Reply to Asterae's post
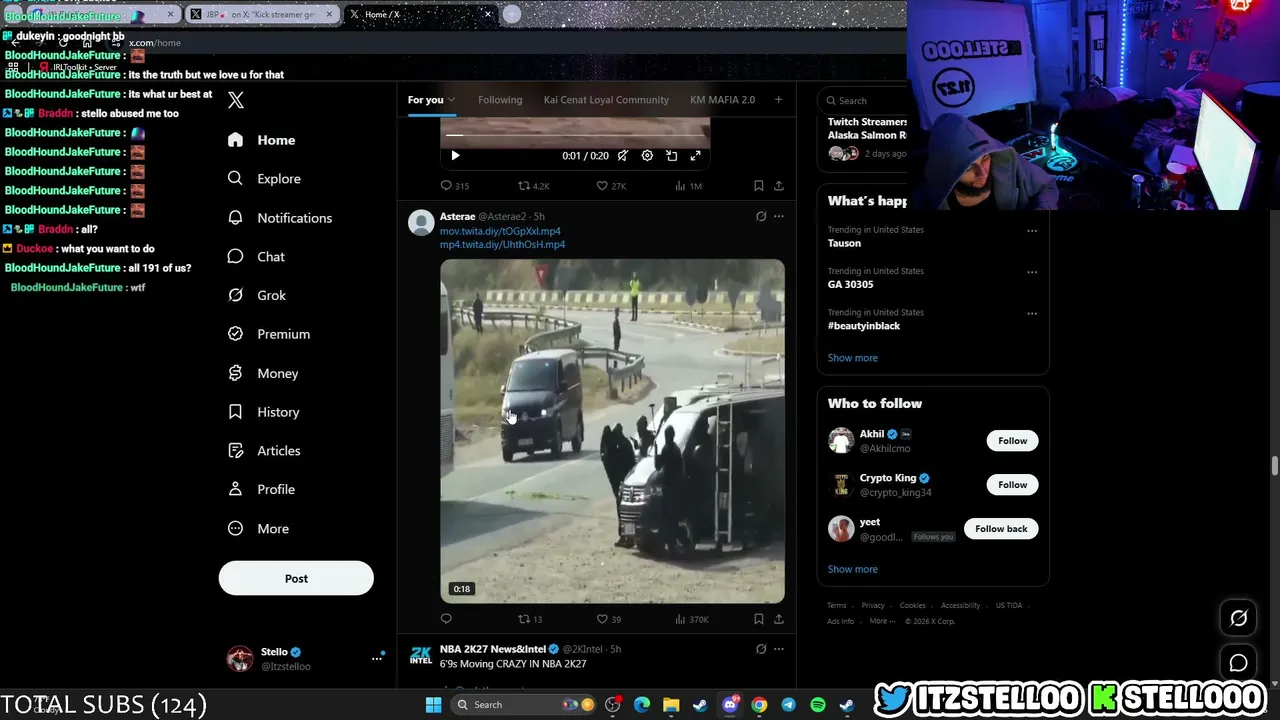The height and width of the screenshot is (720, 1280). (x=446, y=619)
